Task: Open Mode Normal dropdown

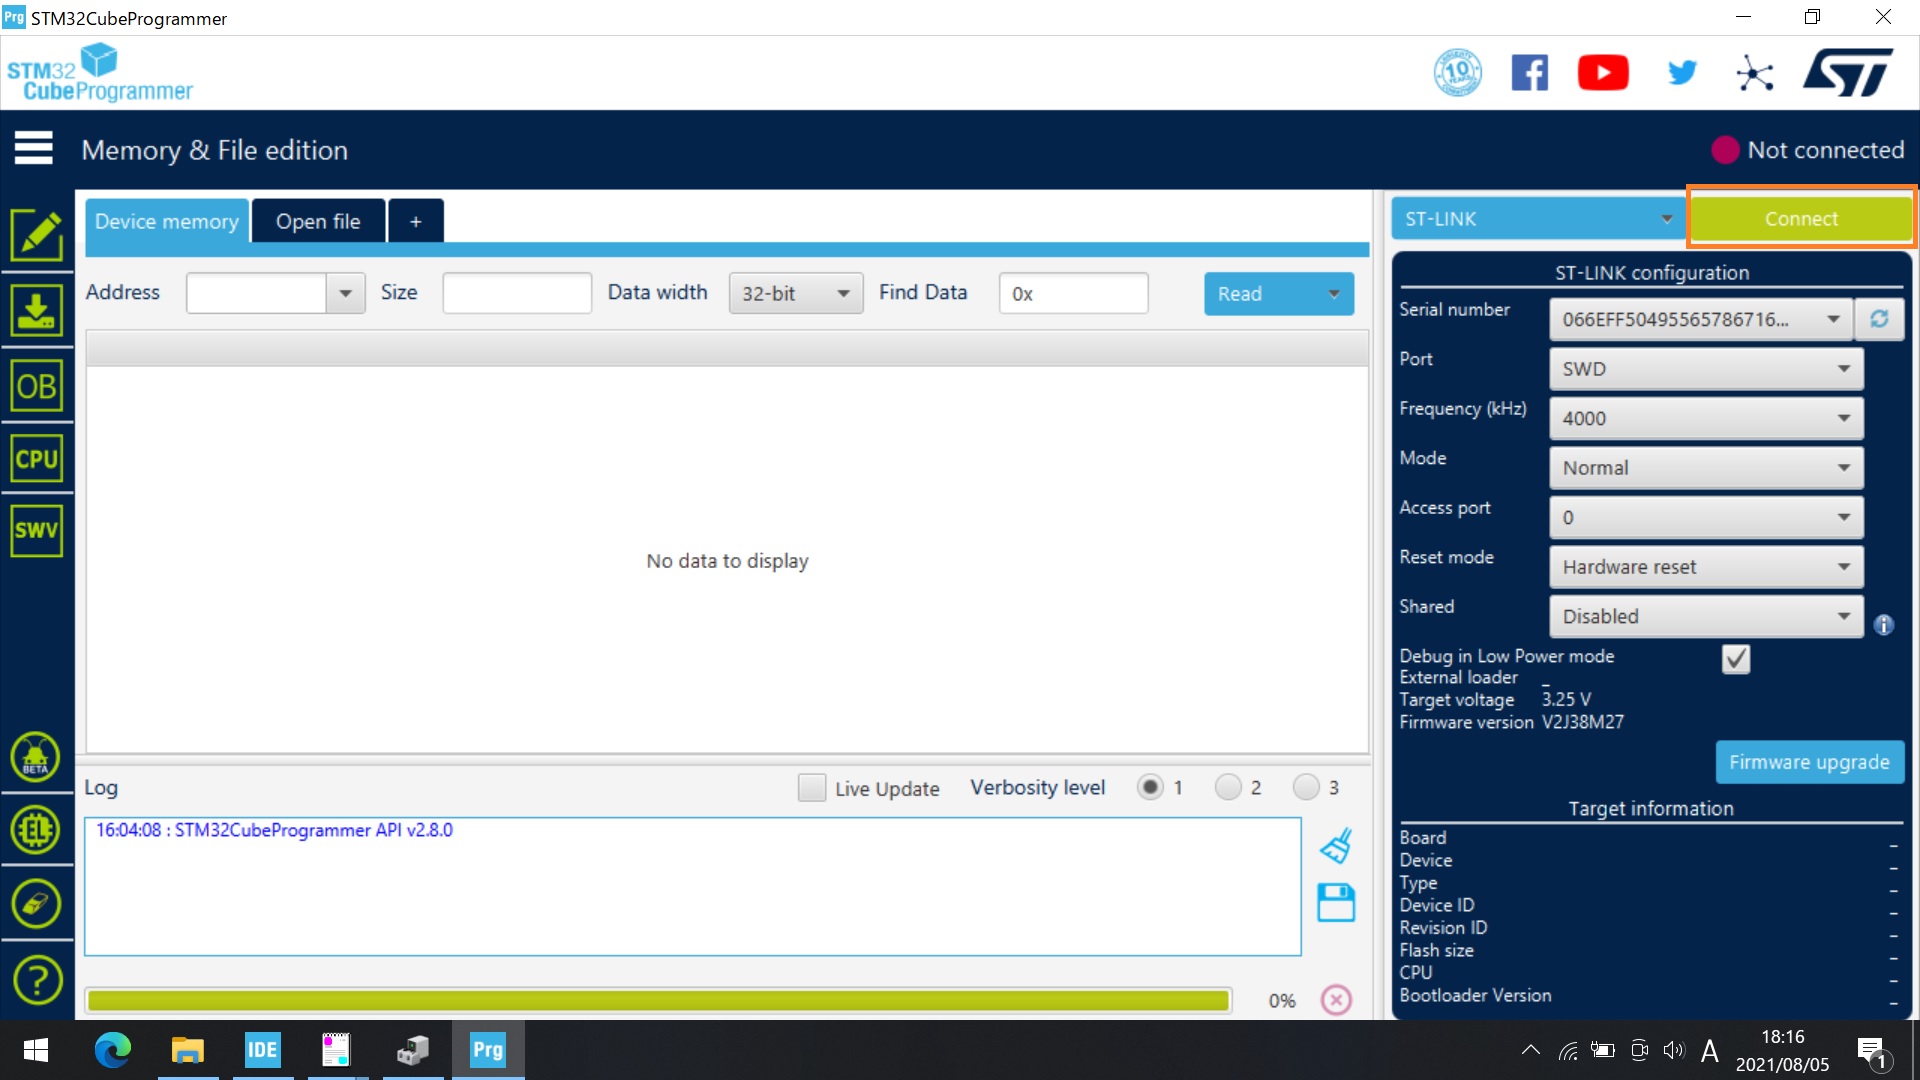Action: pyautogui.click(x=1706, y=468)
